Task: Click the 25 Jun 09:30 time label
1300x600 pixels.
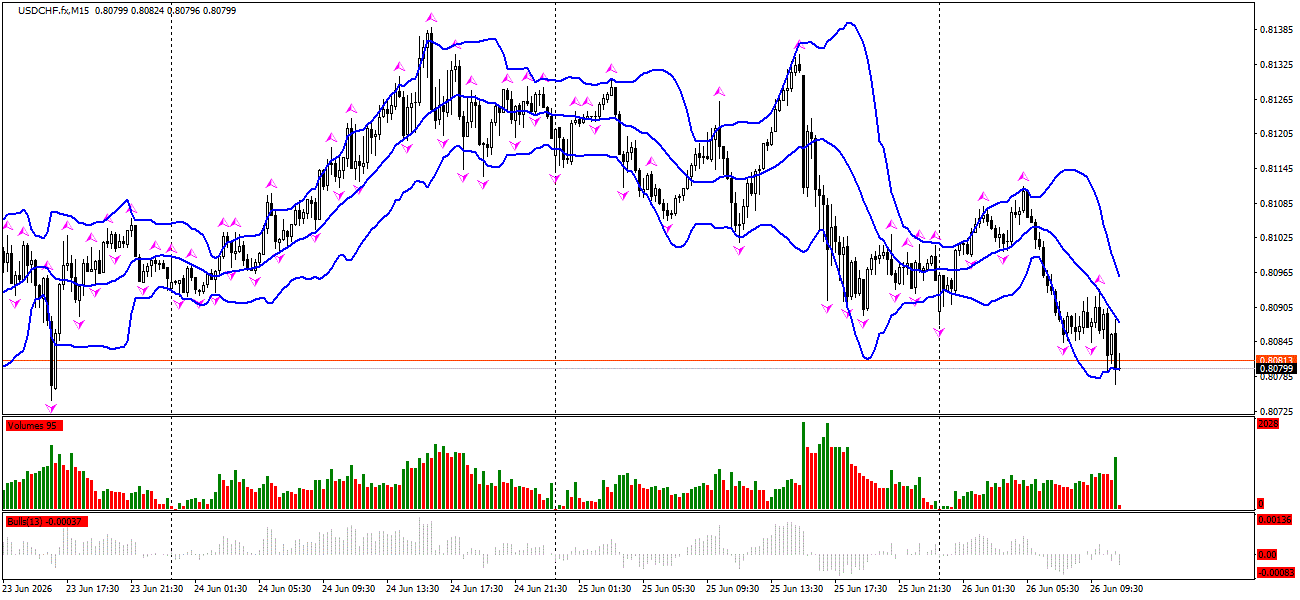Action: pyautogui.click(x=732, y=589)
